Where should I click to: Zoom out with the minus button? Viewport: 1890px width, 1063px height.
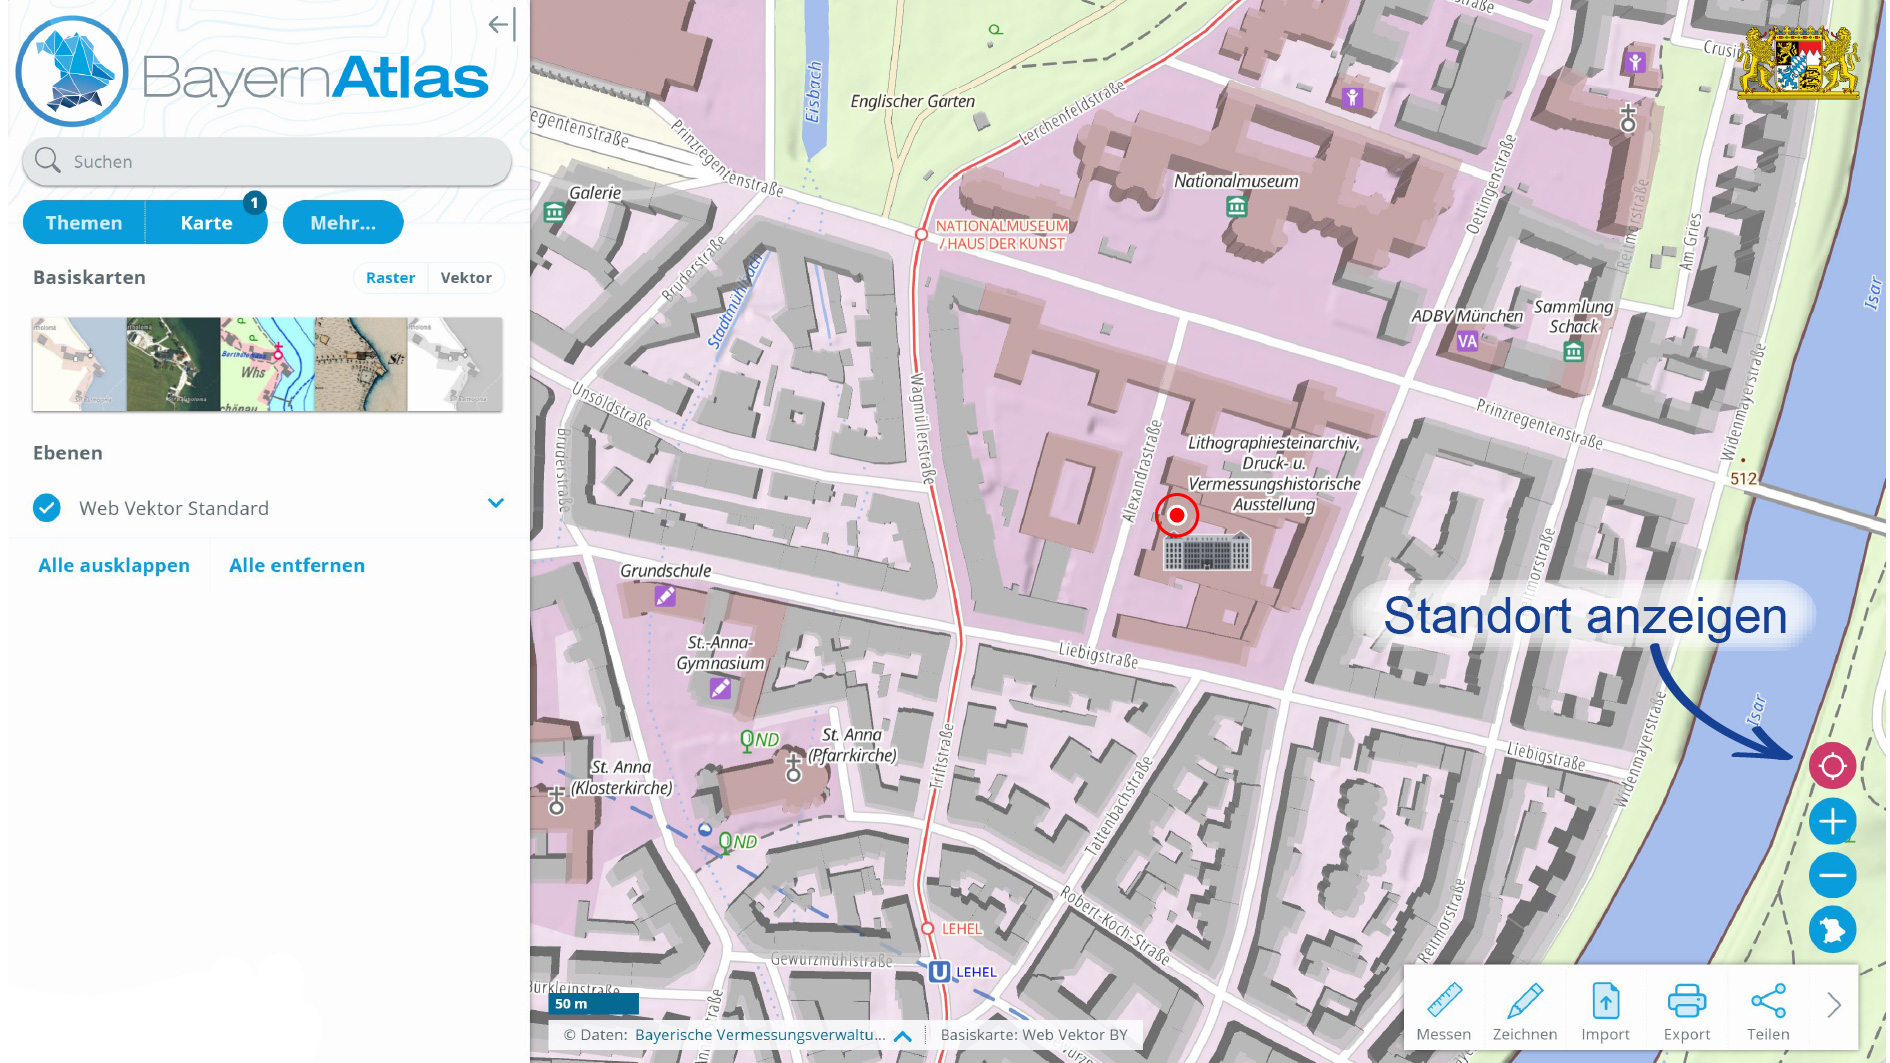pos(1832,876)
